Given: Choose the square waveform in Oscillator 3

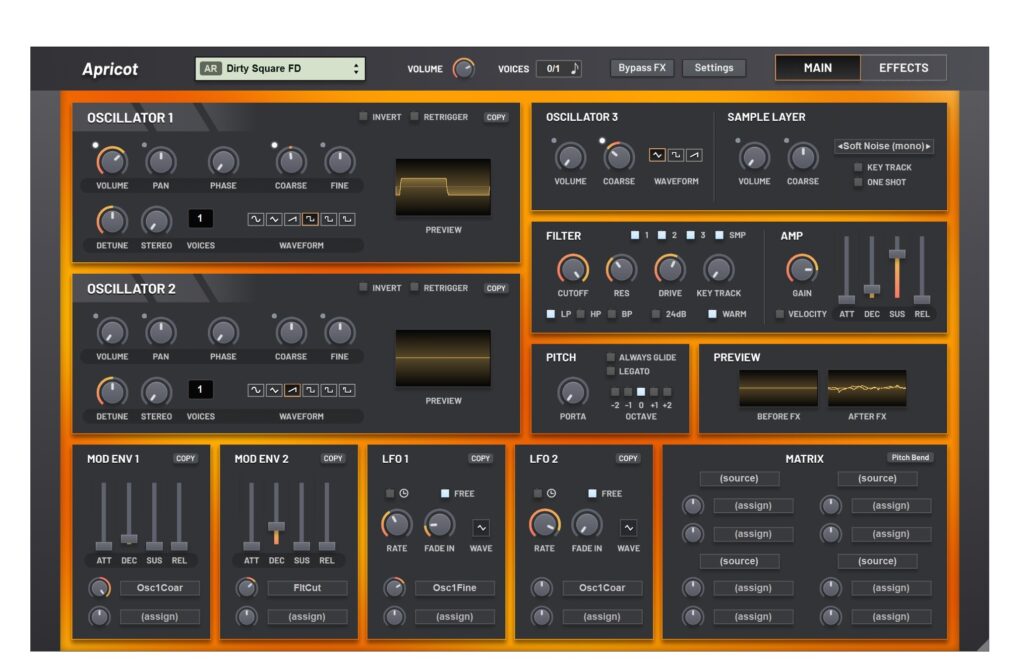Looking at the screenshot, I should [675, 155].
